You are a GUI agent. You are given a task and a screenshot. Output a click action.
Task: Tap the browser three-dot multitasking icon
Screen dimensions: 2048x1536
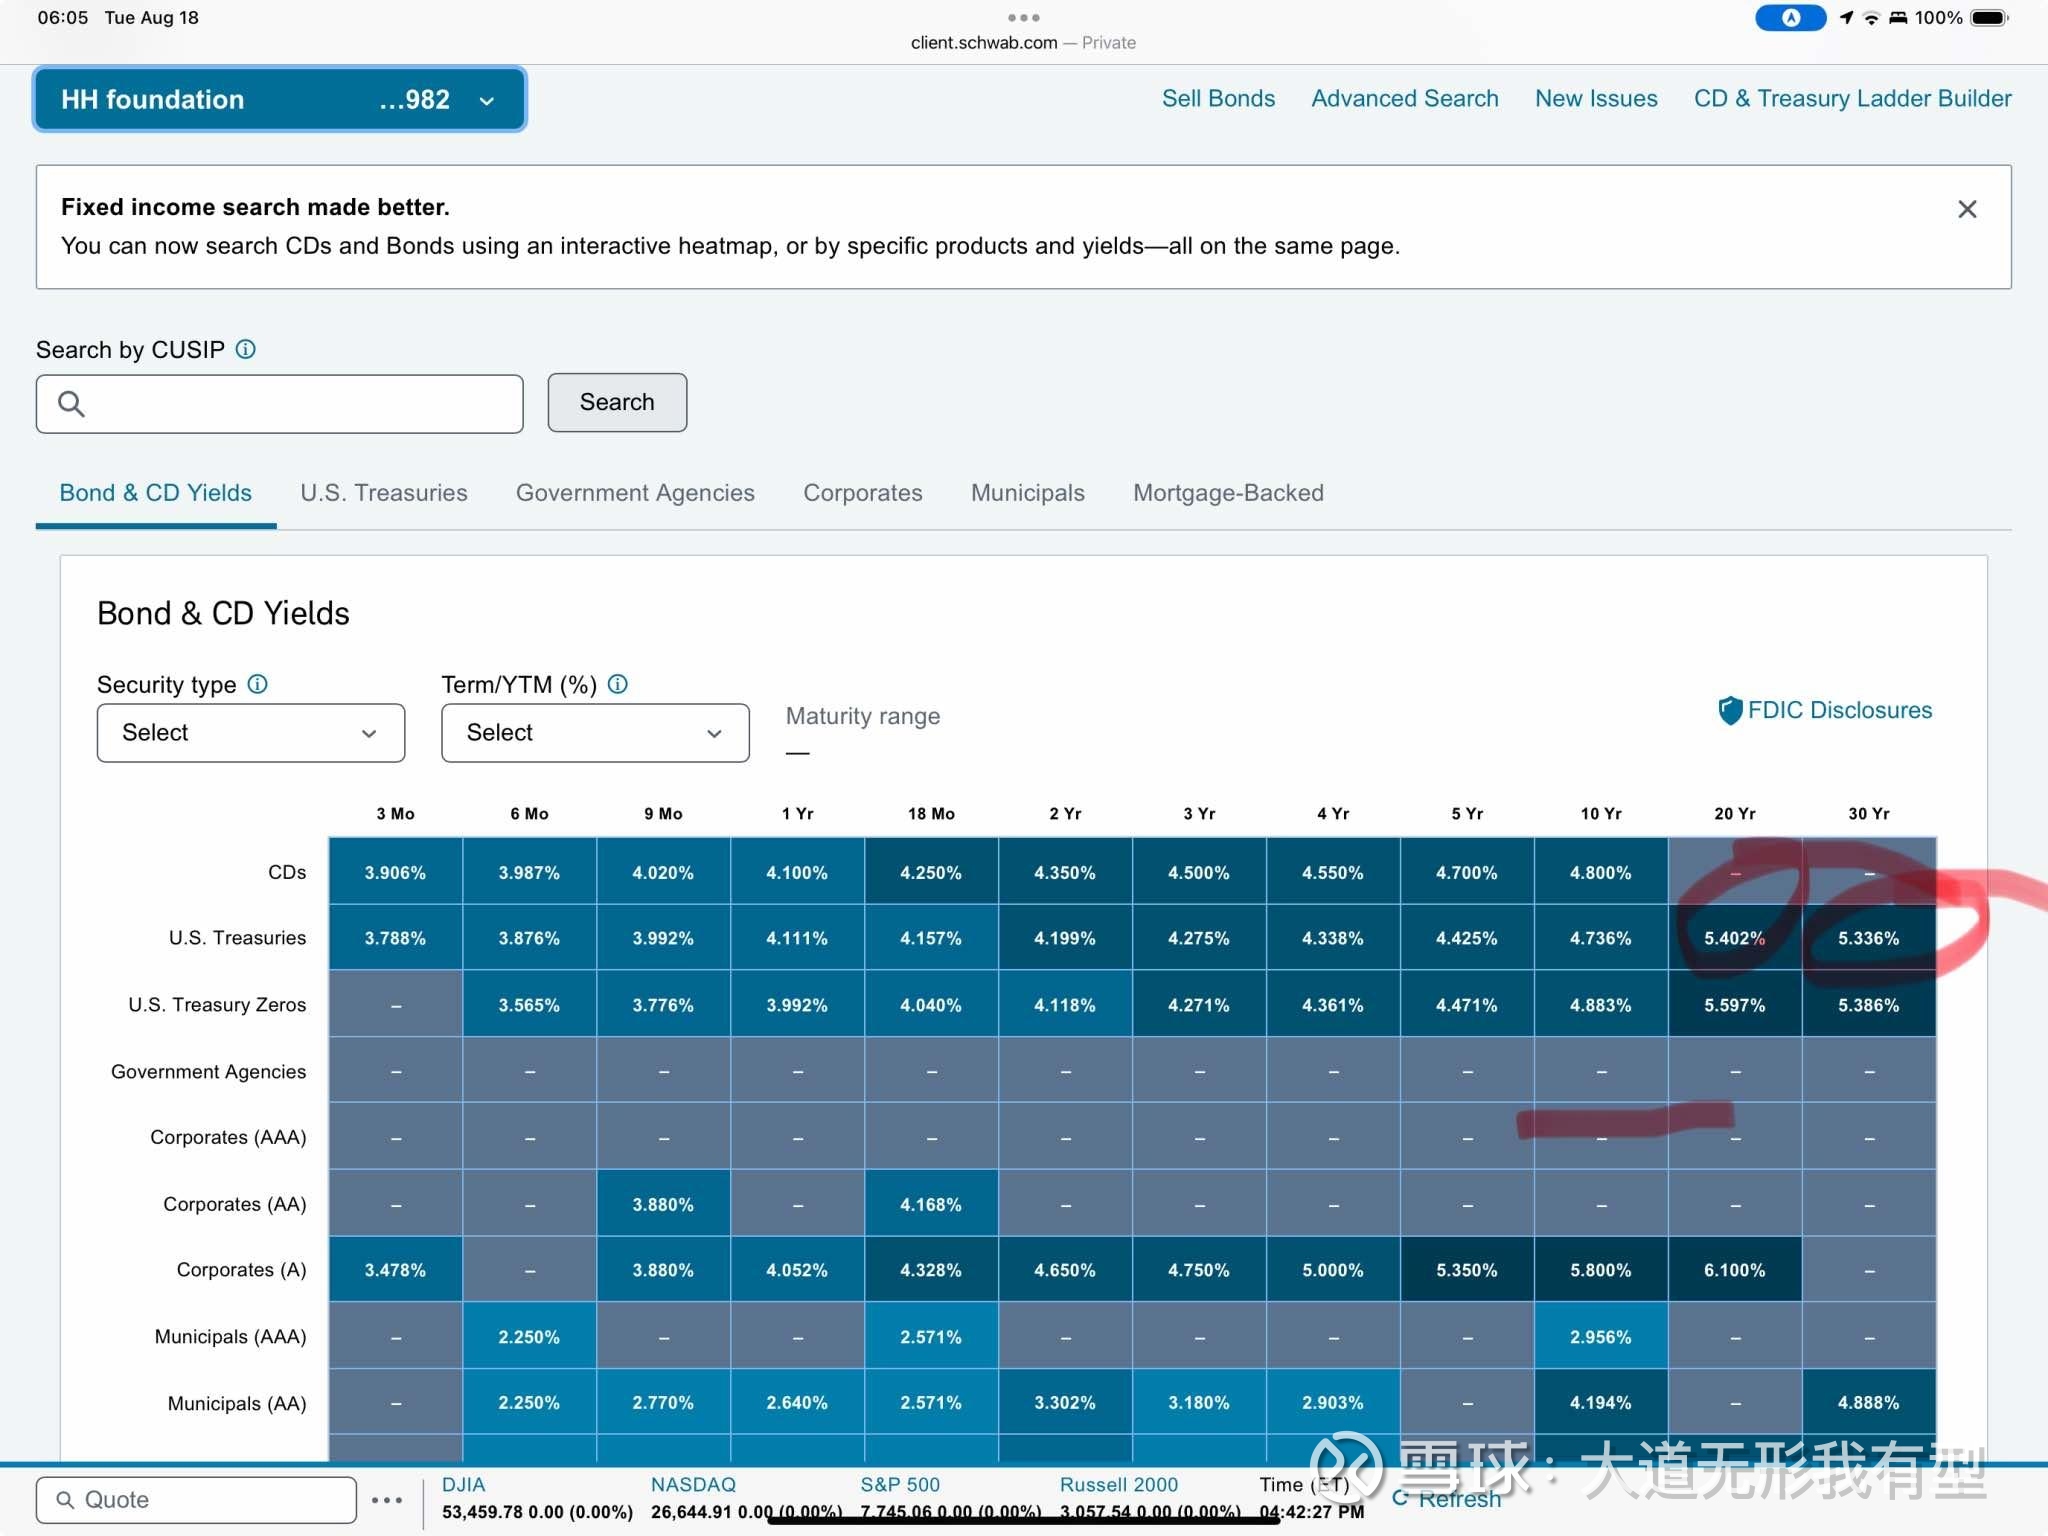click(x=1023, y=17)
